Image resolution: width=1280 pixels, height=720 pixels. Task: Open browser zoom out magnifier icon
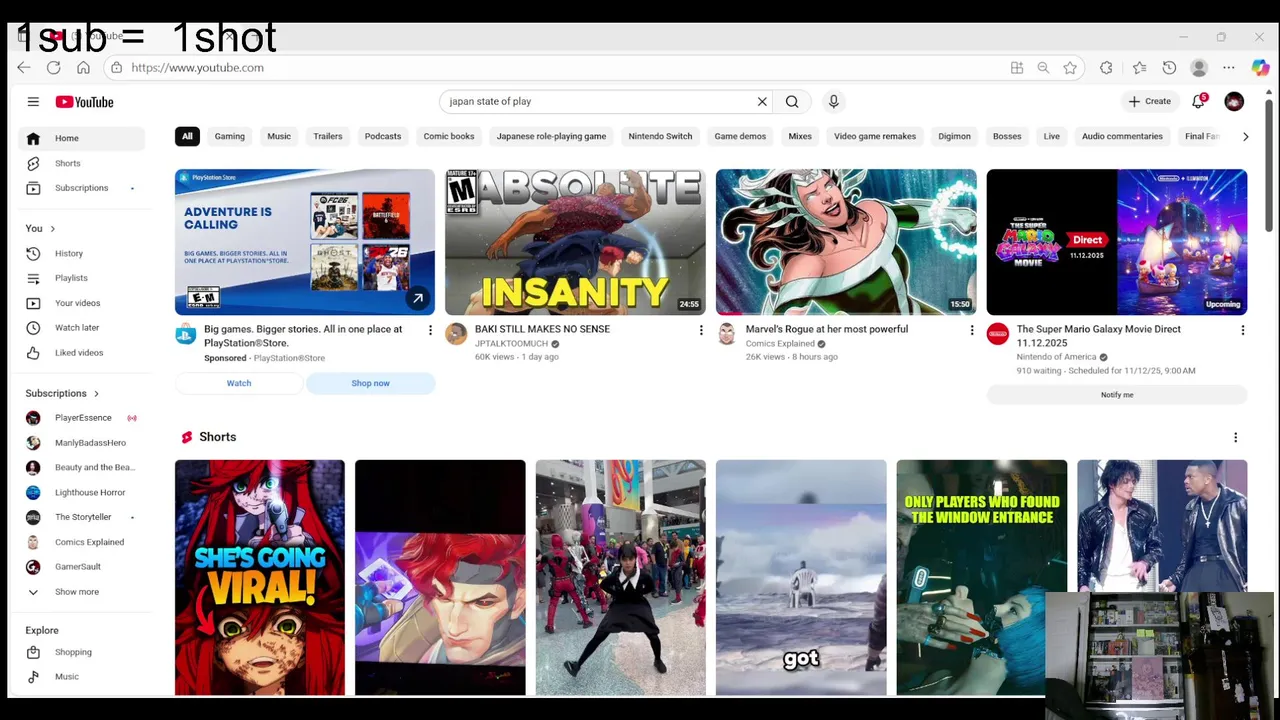tap(1043, 68)
